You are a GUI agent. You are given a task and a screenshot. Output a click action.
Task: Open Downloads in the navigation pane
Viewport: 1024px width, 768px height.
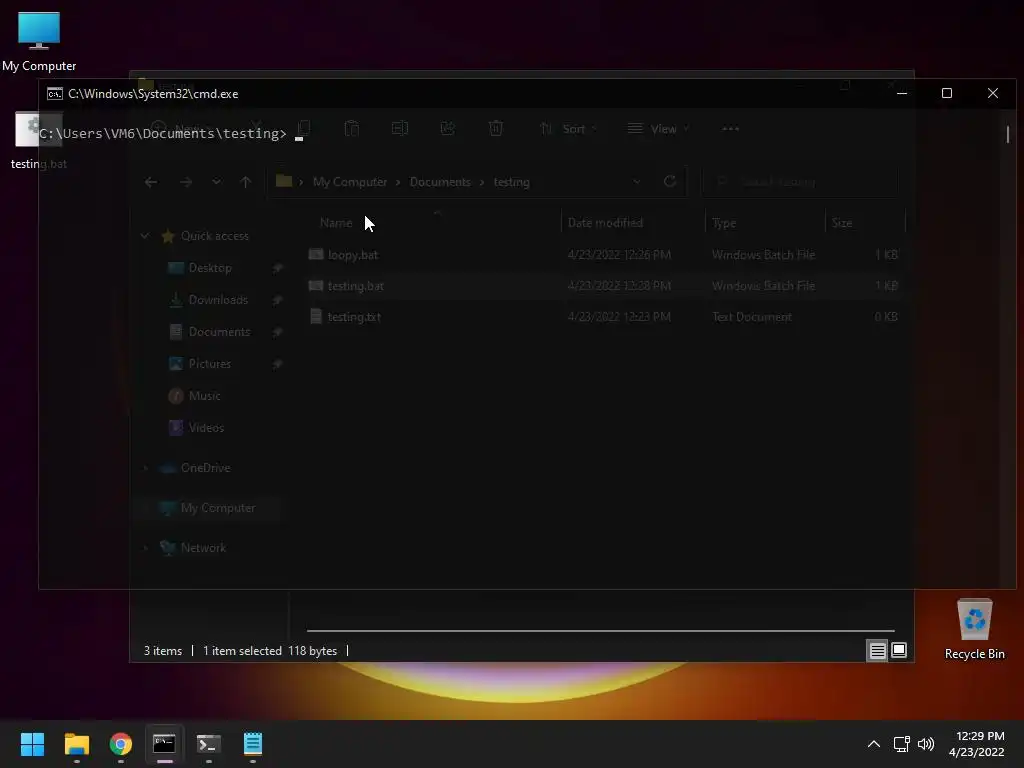pyautogui.click(x=218, y=300)
